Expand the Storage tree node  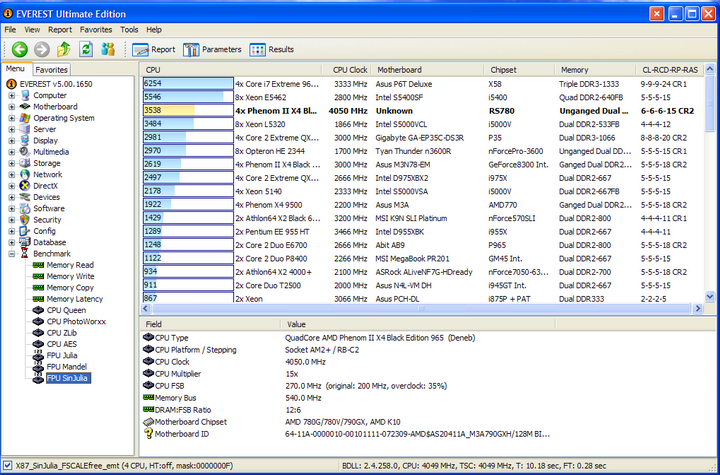[x=11, y=163]
